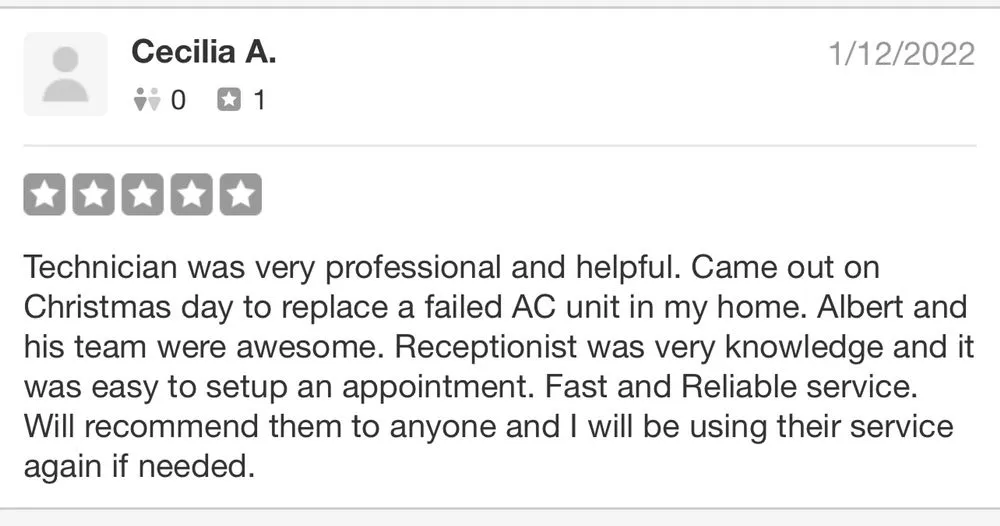
Task: Click the review count number 1
Action: (x=258, y=100)
